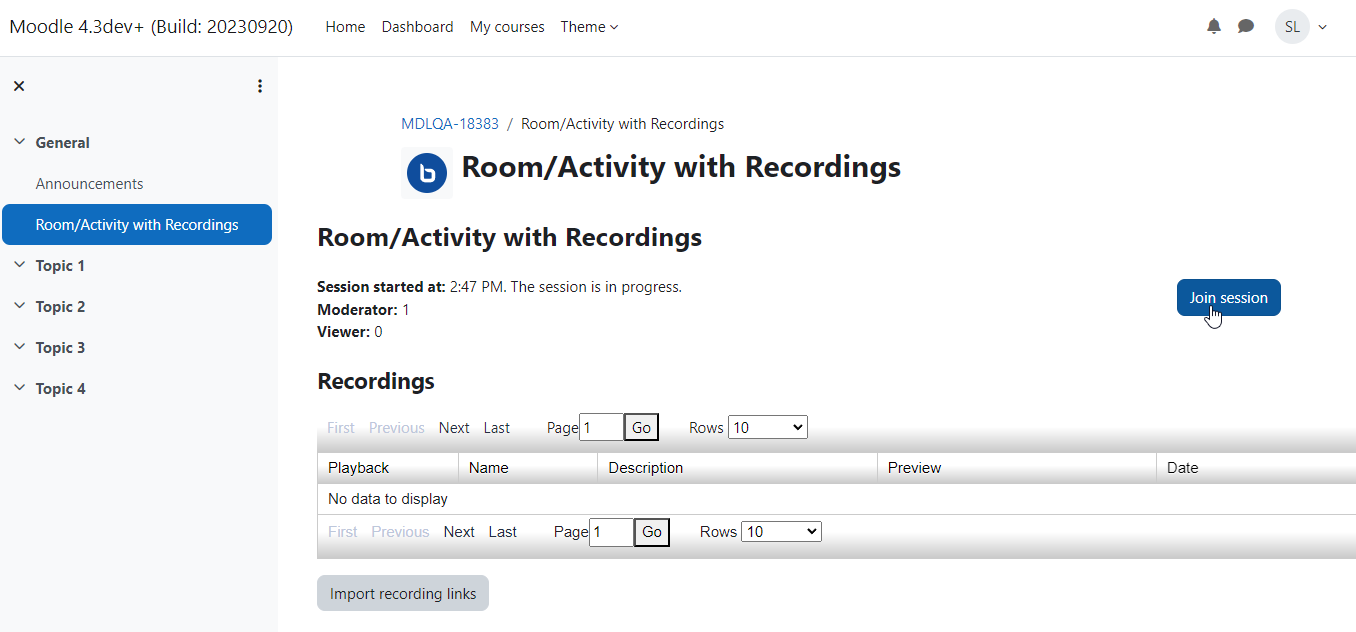Click 'Session started at:' status text
The height and width of the screenshot is (632, 1356).
pyautogui.click(x=381, y=287)
